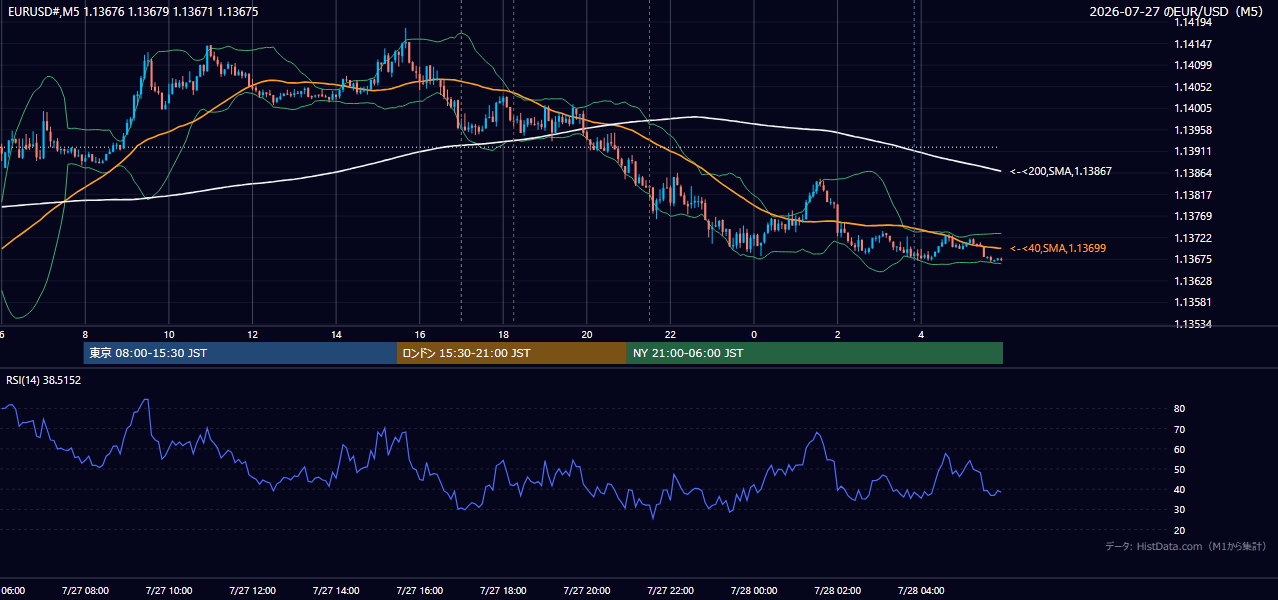Click RSI scale value 60
The image size is (1278, 600).
[1179, 449]
